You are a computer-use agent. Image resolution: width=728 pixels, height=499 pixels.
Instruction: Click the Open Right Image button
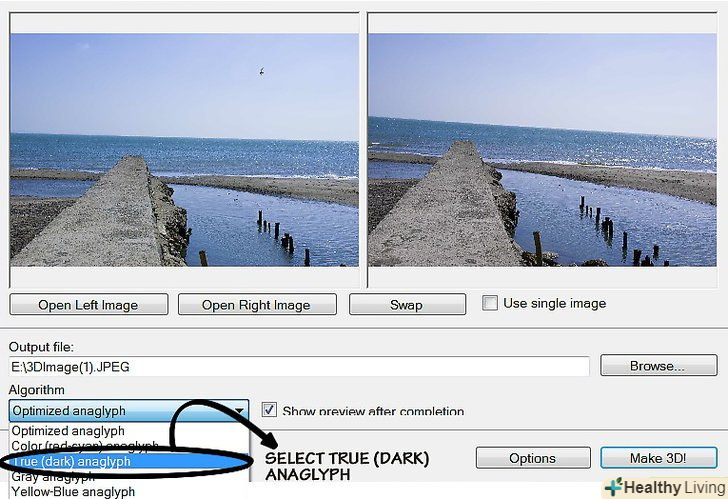257,305
